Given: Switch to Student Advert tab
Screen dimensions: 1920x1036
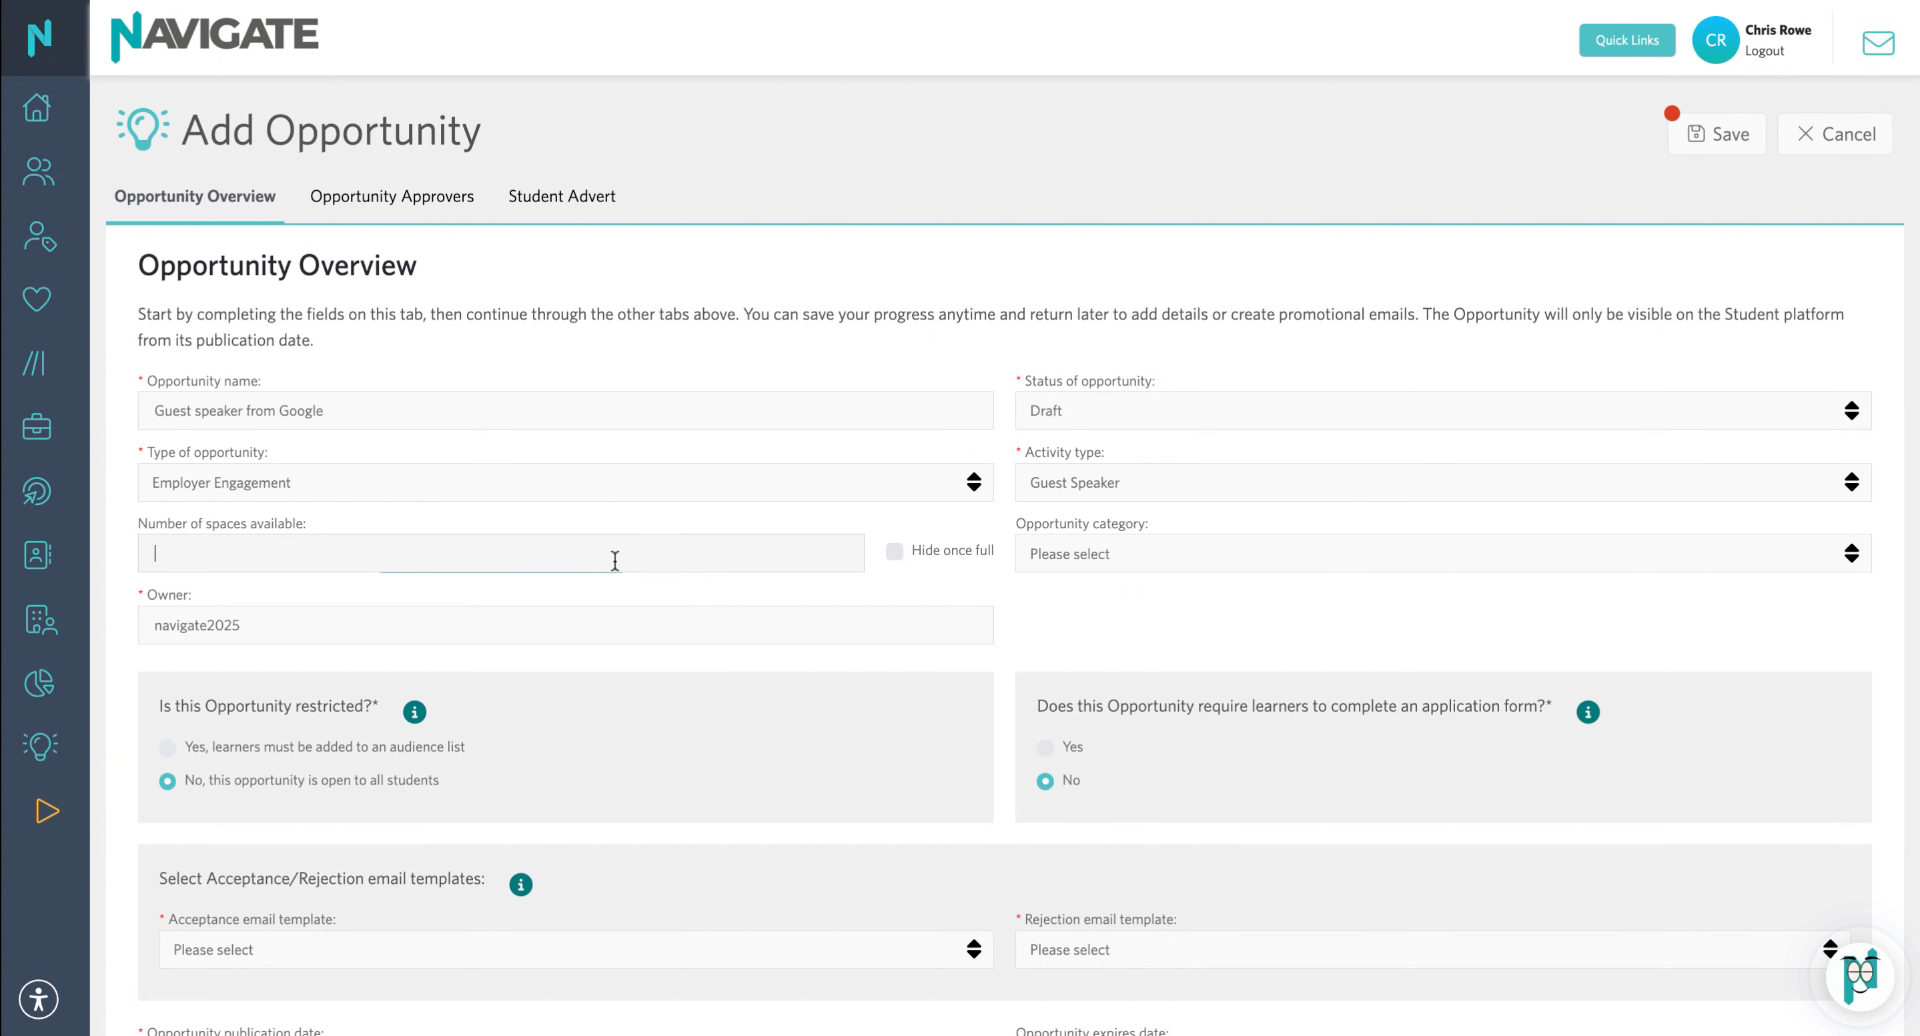Looking at the screenshot, I should (562, 196).
